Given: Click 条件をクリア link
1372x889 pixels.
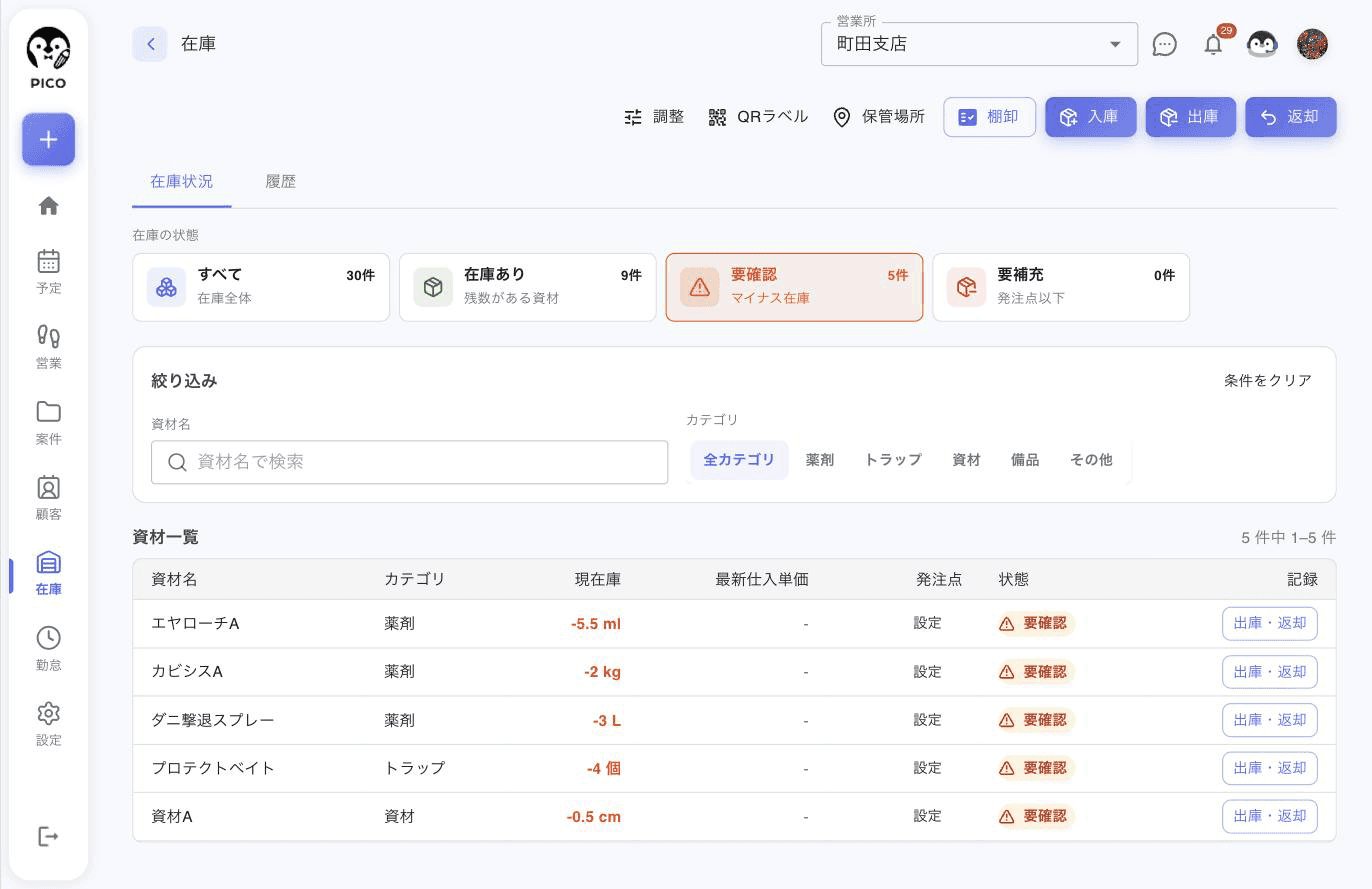Looking at the screenshot, I should [1268, 381].
